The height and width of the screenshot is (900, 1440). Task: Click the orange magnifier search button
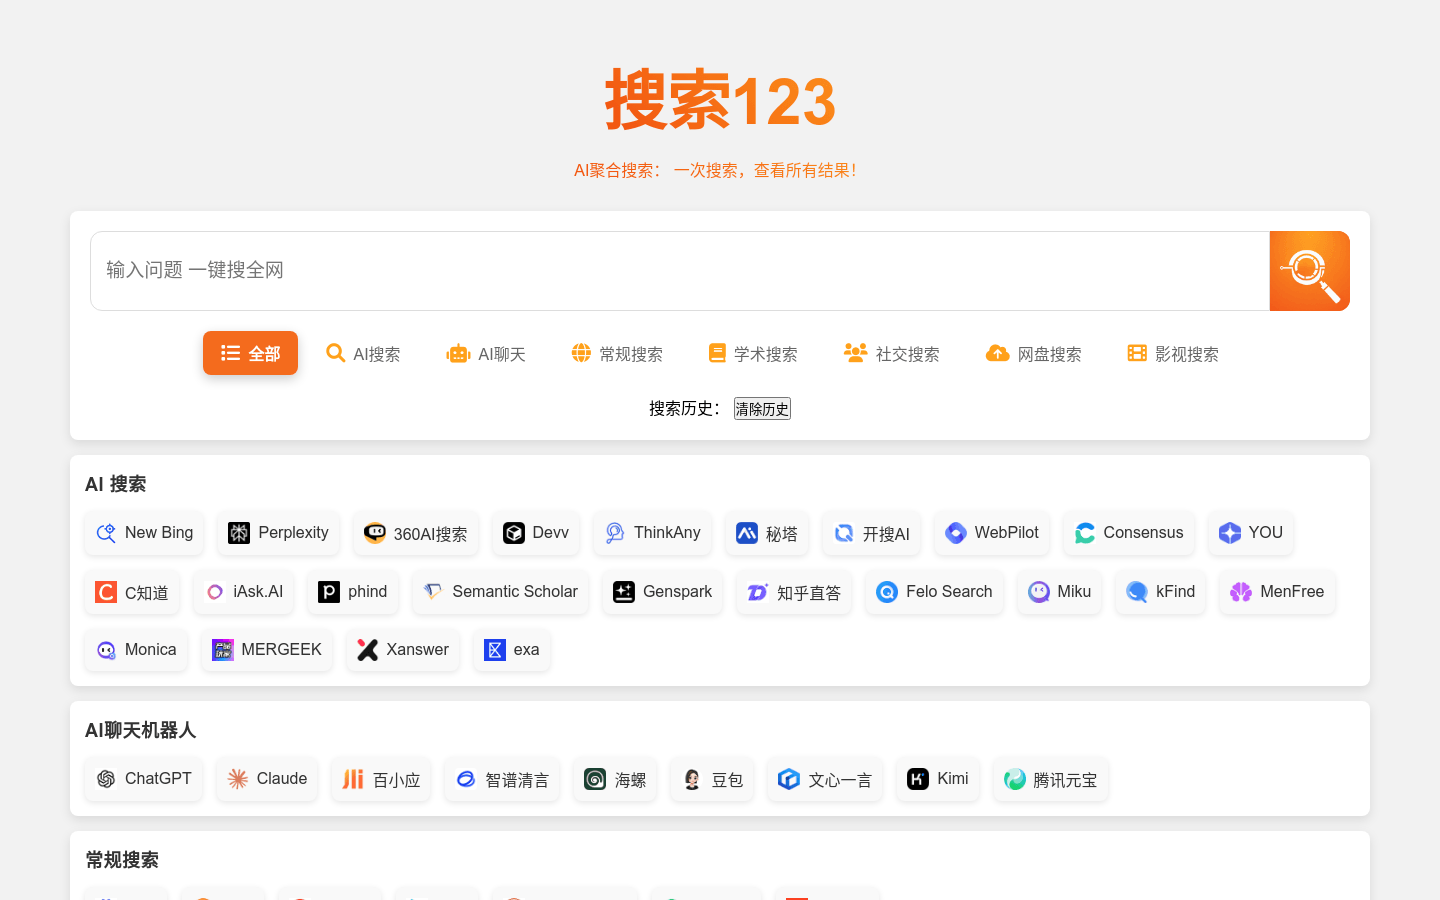tap(1309, 271)
